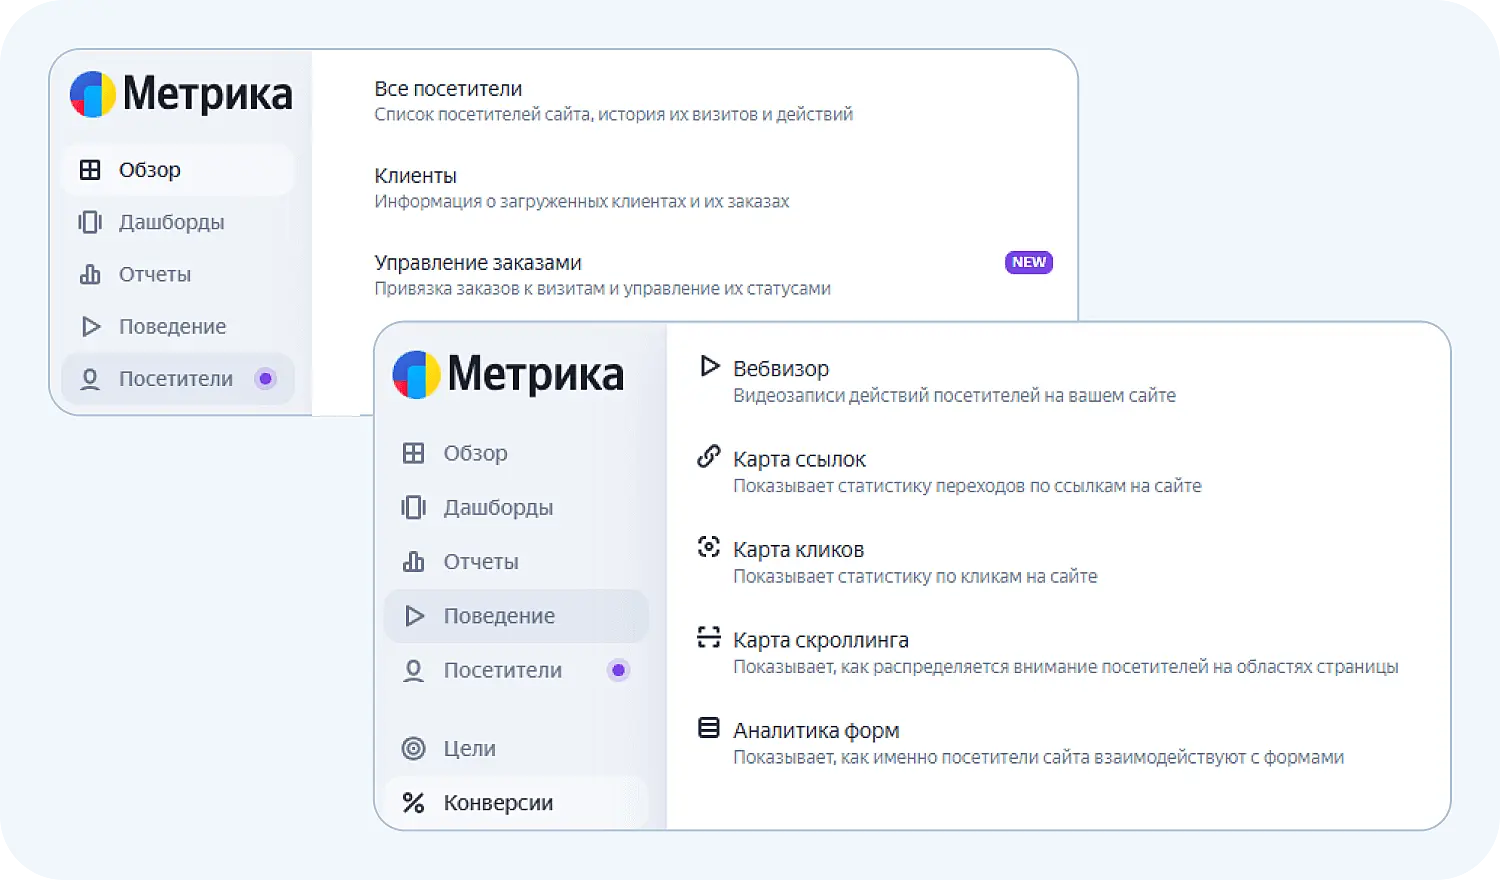Open the Клиенты page
Screen dimensions: 1500x880
pyautogui.click(x=415, y=175)
